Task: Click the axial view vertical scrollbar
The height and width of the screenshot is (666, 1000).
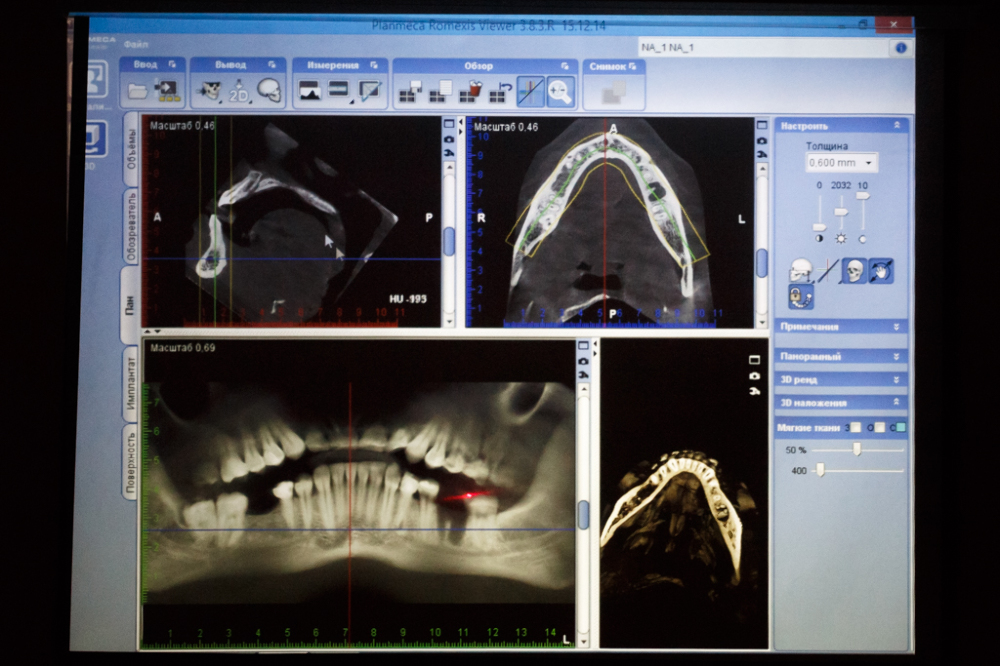Action: coord(762,262)
